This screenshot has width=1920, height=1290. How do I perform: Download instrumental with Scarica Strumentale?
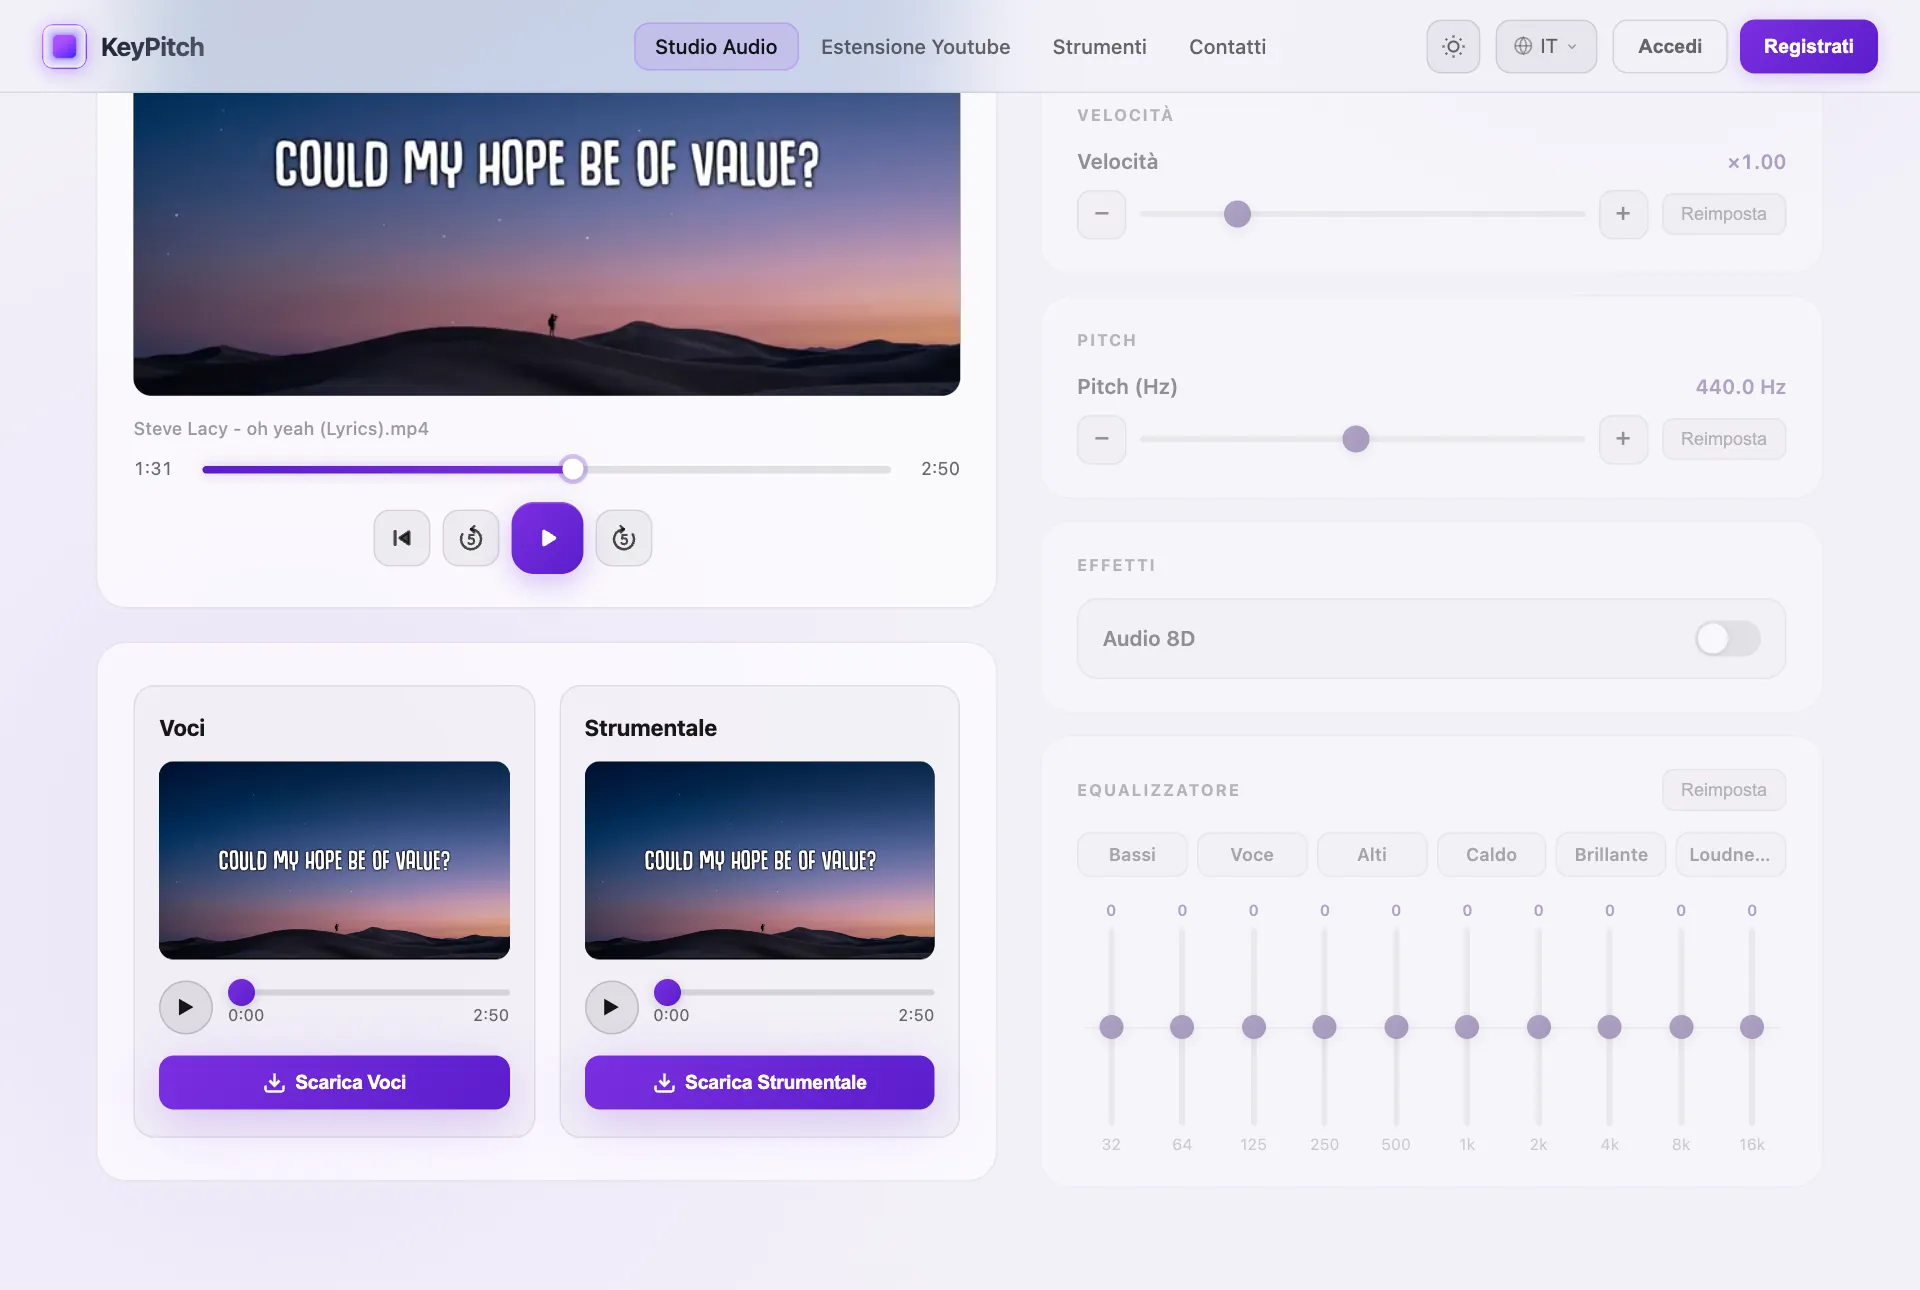pyautogui.click(x=759, y=1083)
